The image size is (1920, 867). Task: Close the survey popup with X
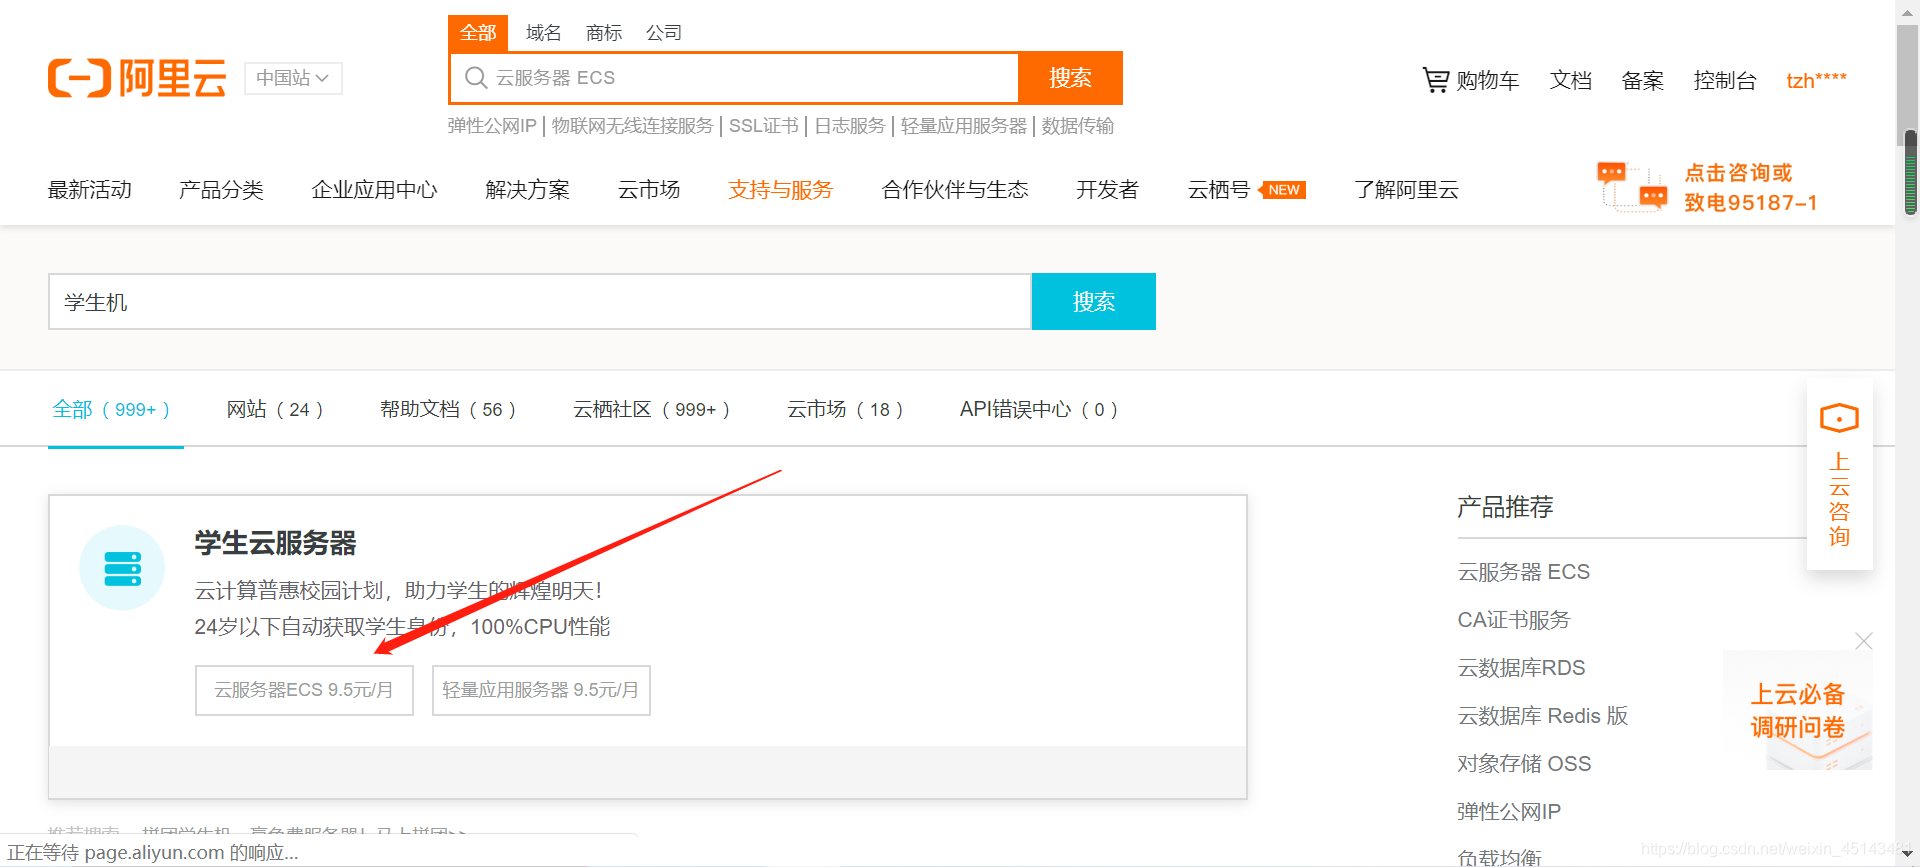click(1863, 641)
